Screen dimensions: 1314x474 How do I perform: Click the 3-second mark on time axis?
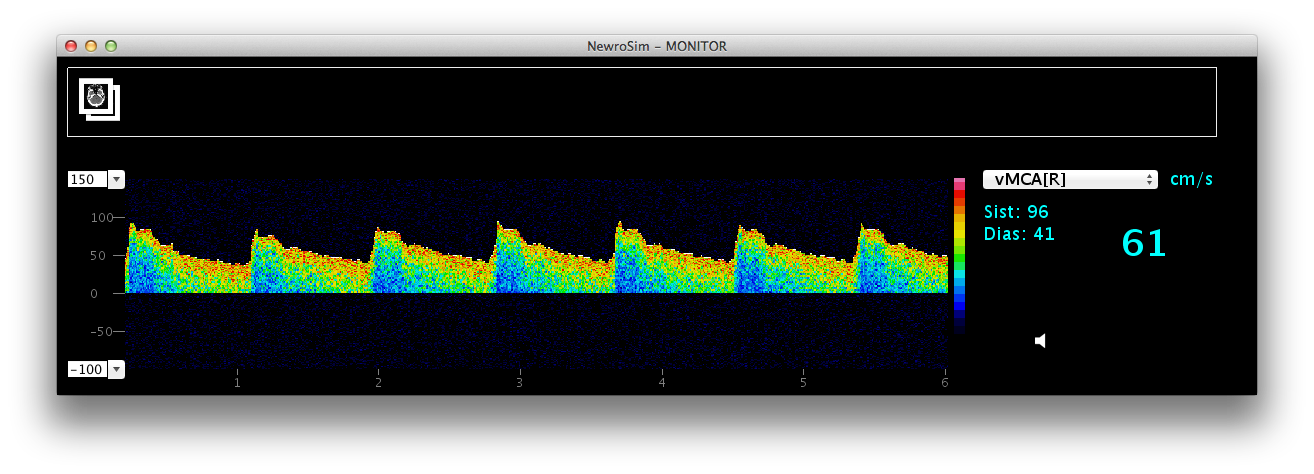click(520, 382)
